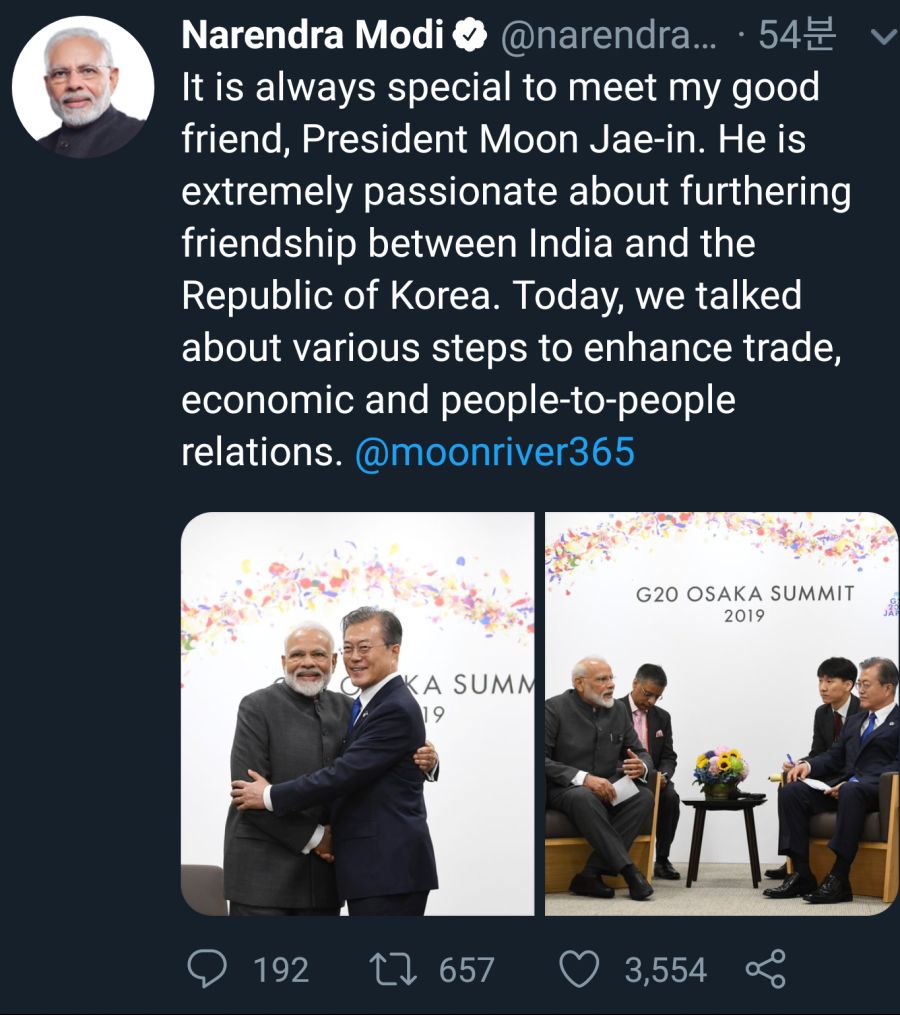Click the flower bouquet on the table
The height and width of the screenshot is (1015, 900).
(x=720, y=768)
